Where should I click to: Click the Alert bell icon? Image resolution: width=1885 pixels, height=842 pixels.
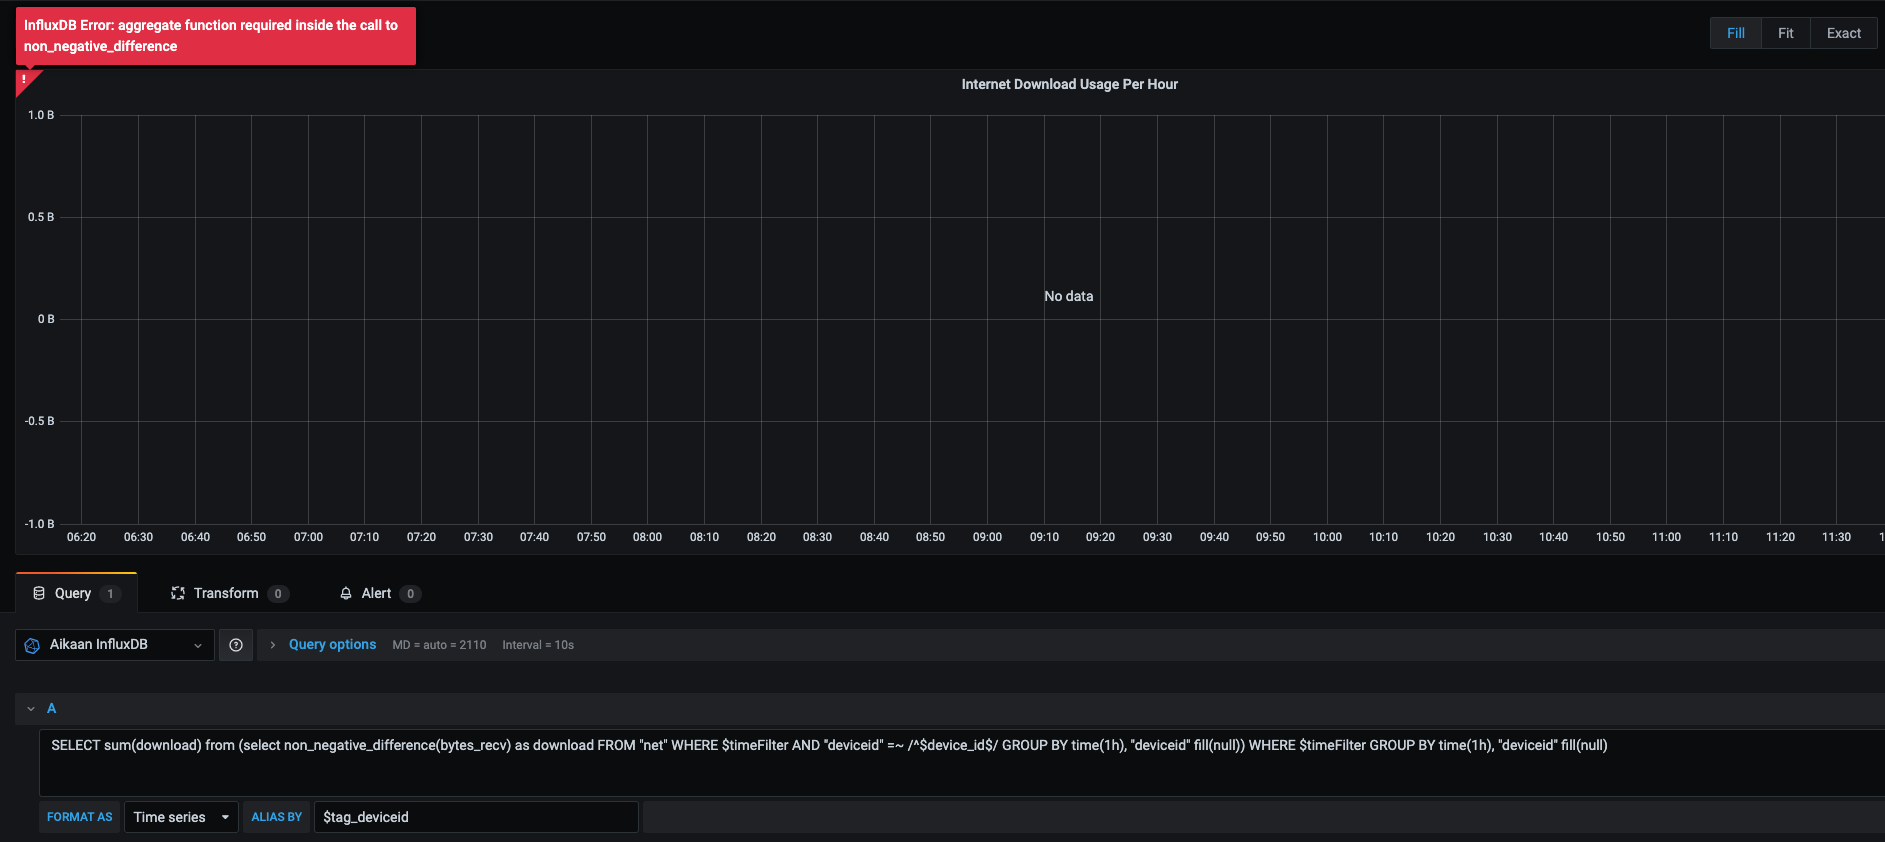[x=346, y=593]
